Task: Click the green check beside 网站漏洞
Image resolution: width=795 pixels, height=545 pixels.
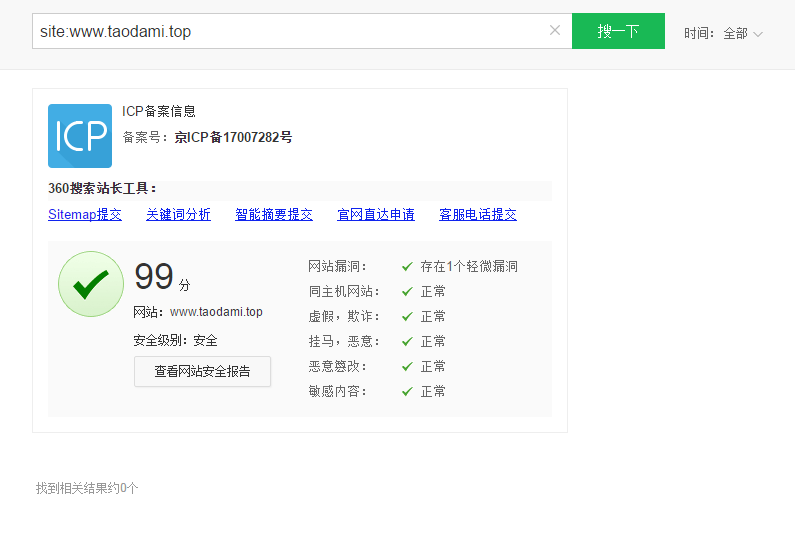Action: pos(407,267)
